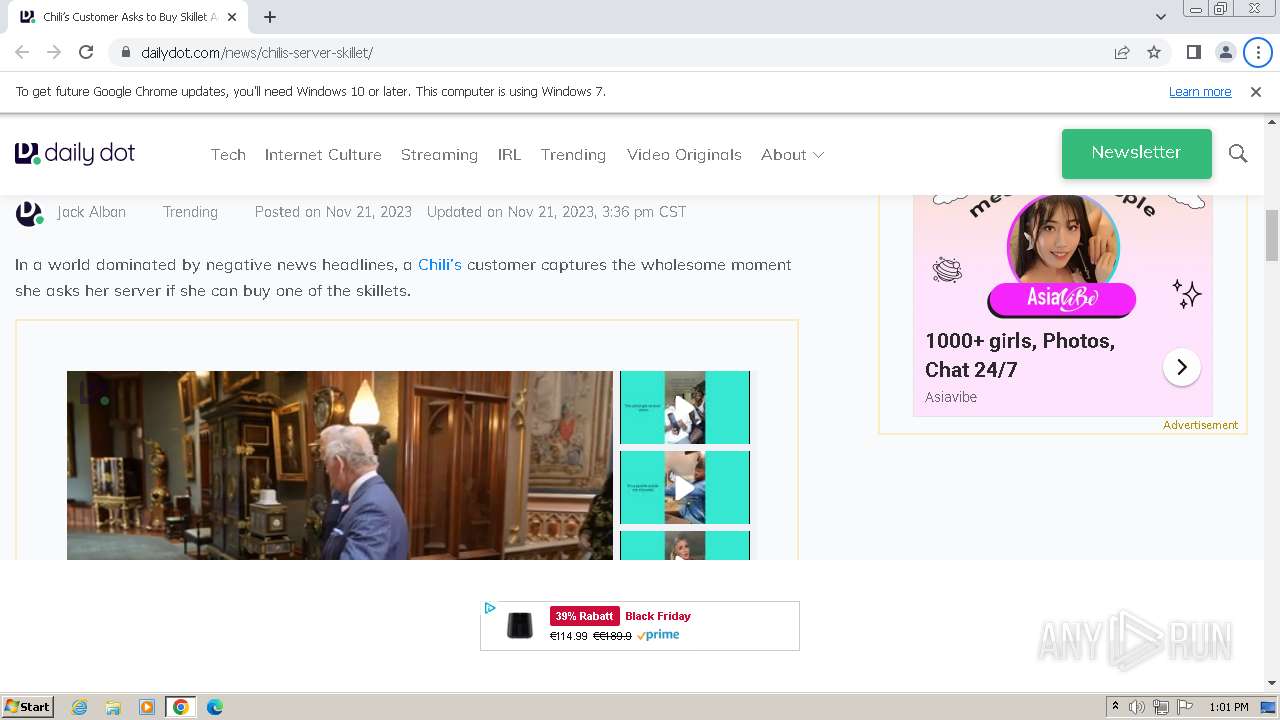
Task: Open the Chrome three-dot menu
Action: click(1258, 52)
